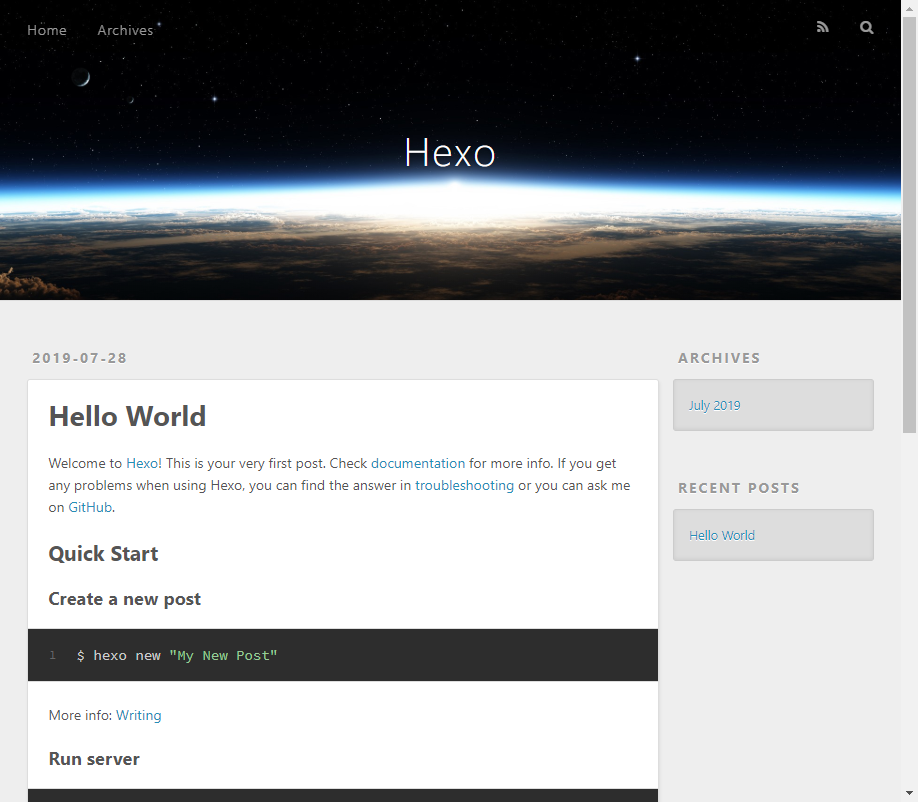This screenshot has height=802, width=918.
Task: Go to the GitHub link
Action: click(89, 507)
